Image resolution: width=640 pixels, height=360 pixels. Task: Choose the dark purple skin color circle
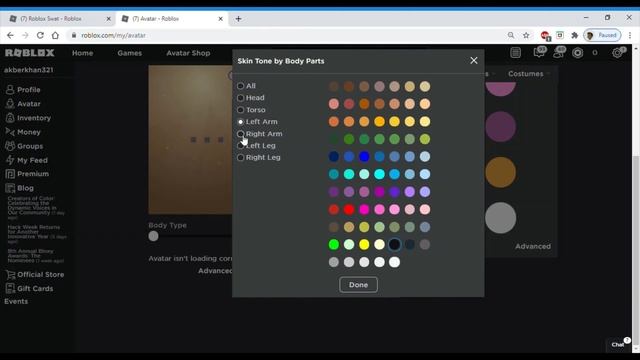click(x=500, y=127)
